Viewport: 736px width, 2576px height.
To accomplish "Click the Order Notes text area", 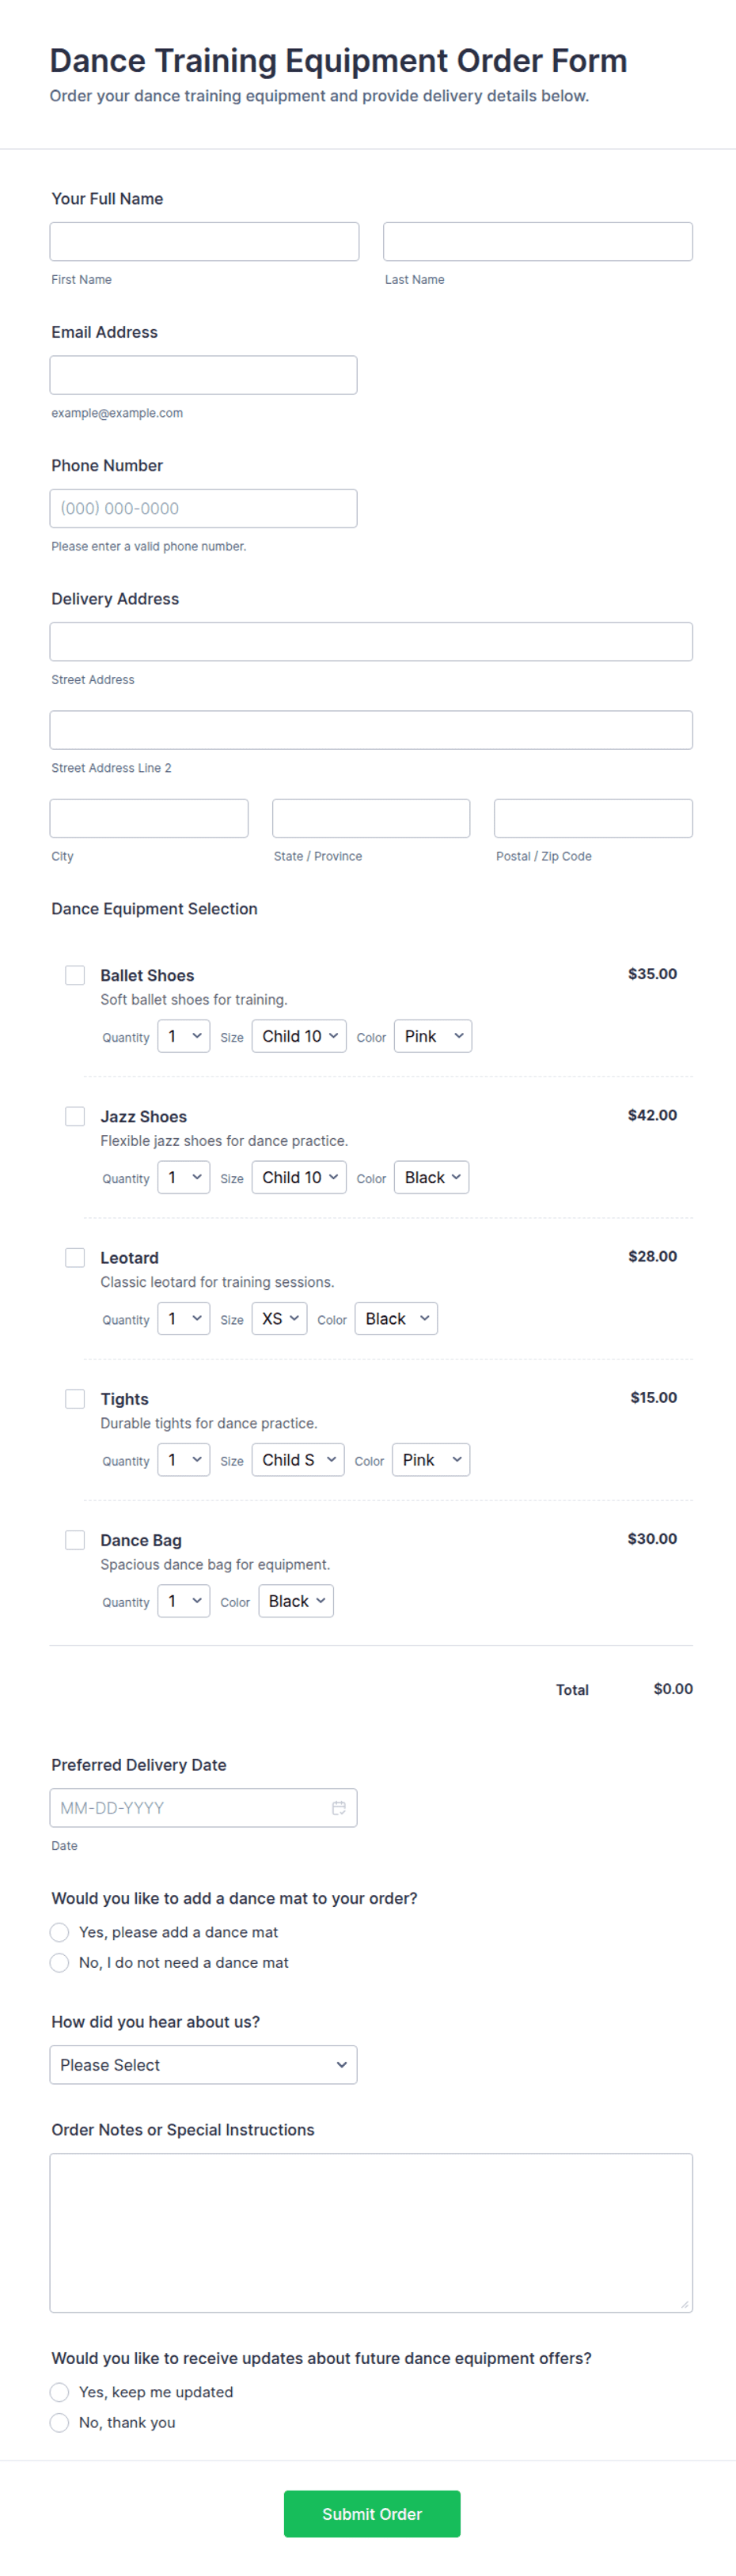I will [x=371, y=2232].
